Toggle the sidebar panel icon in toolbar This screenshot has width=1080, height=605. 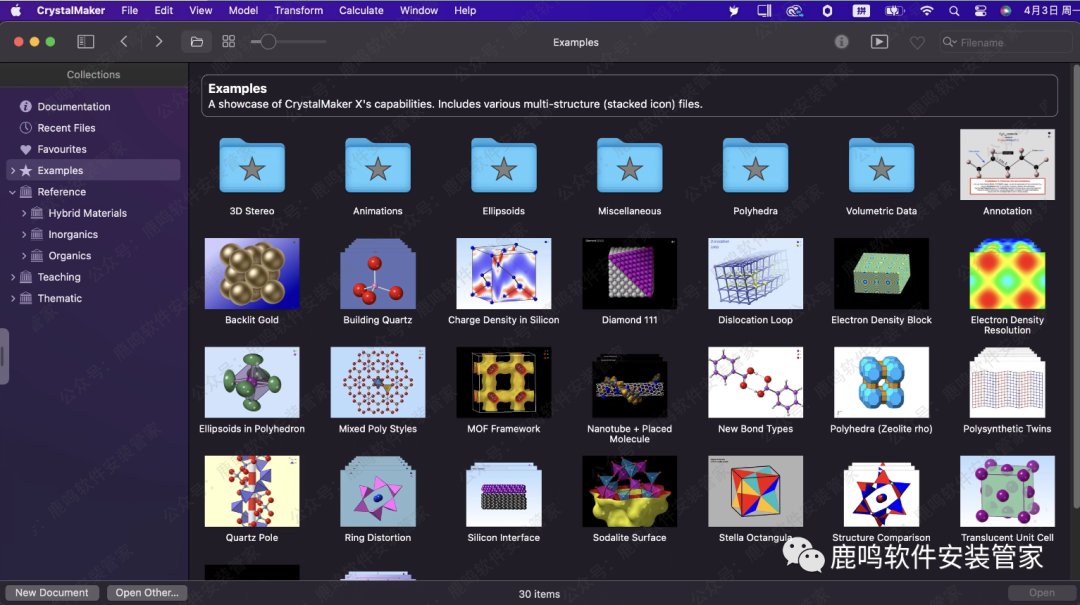coord(86,42)
